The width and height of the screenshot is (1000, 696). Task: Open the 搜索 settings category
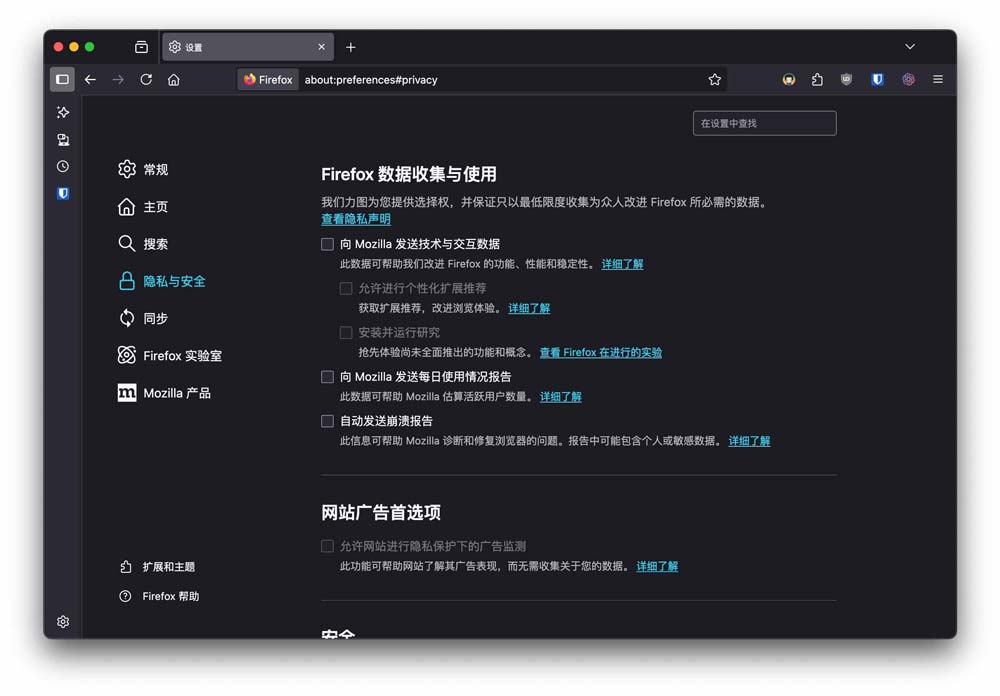143,244
